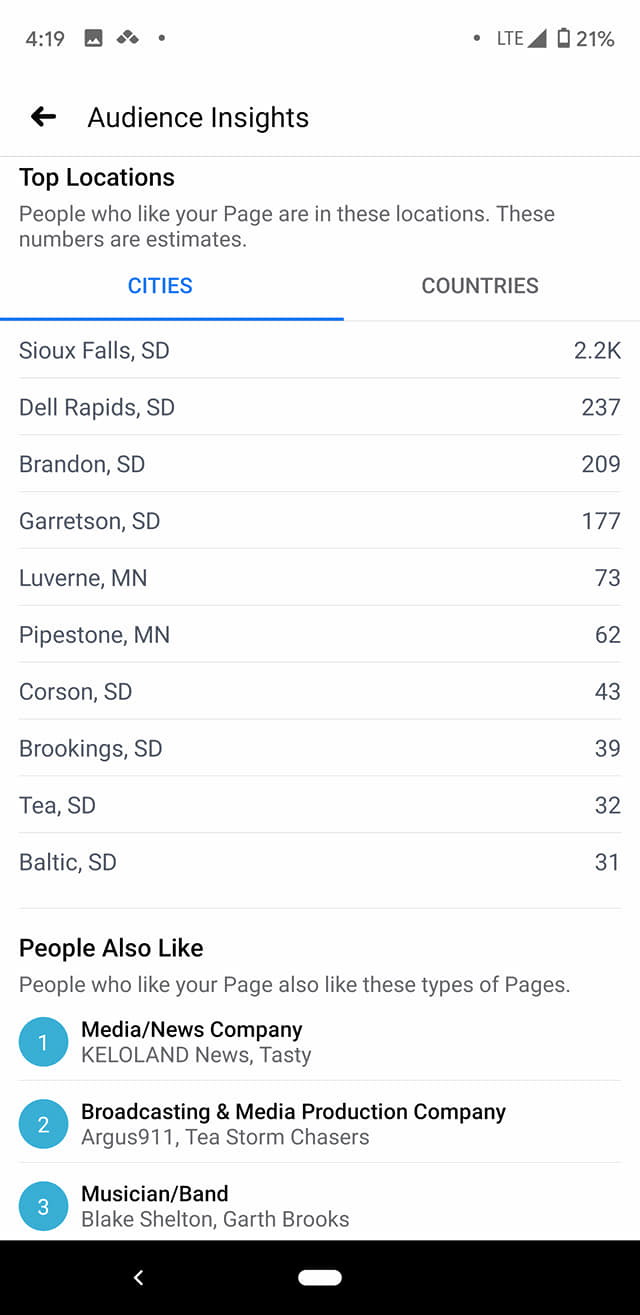Tap the Brandon, SD entry
Screen dimensions: 640x1315
click(x=320, y=464)
